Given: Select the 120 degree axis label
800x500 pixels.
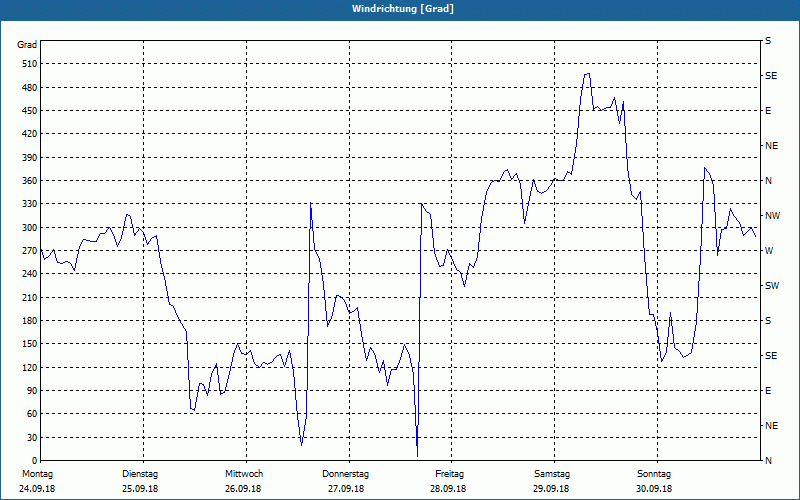Looking at the screenshot, I should point(30,367).
